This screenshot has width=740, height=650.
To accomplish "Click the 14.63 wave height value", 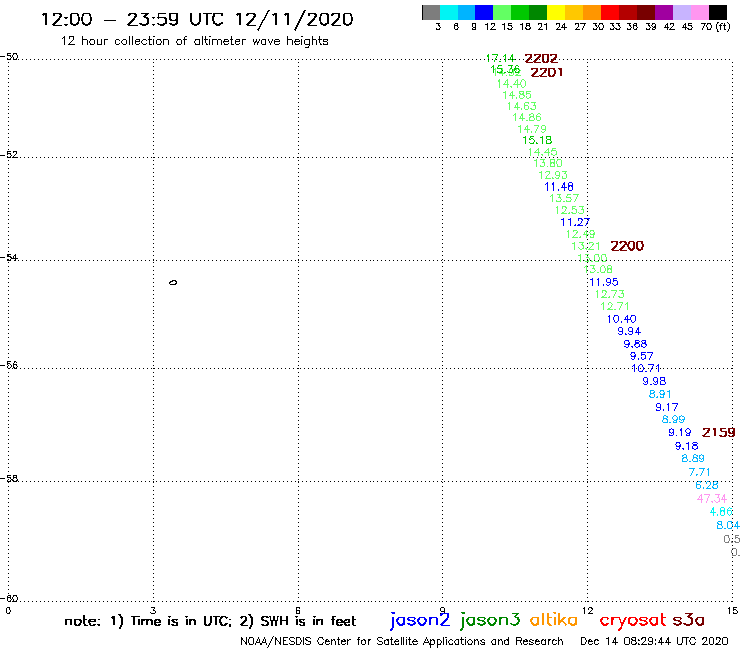I will point(522,106).
